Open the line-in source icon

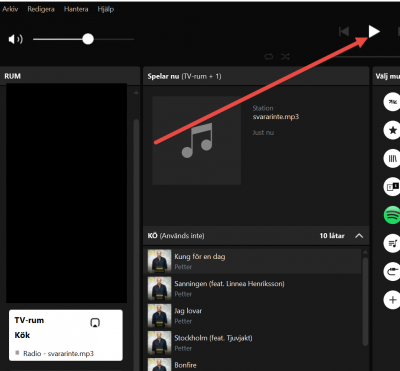(392, 271)
